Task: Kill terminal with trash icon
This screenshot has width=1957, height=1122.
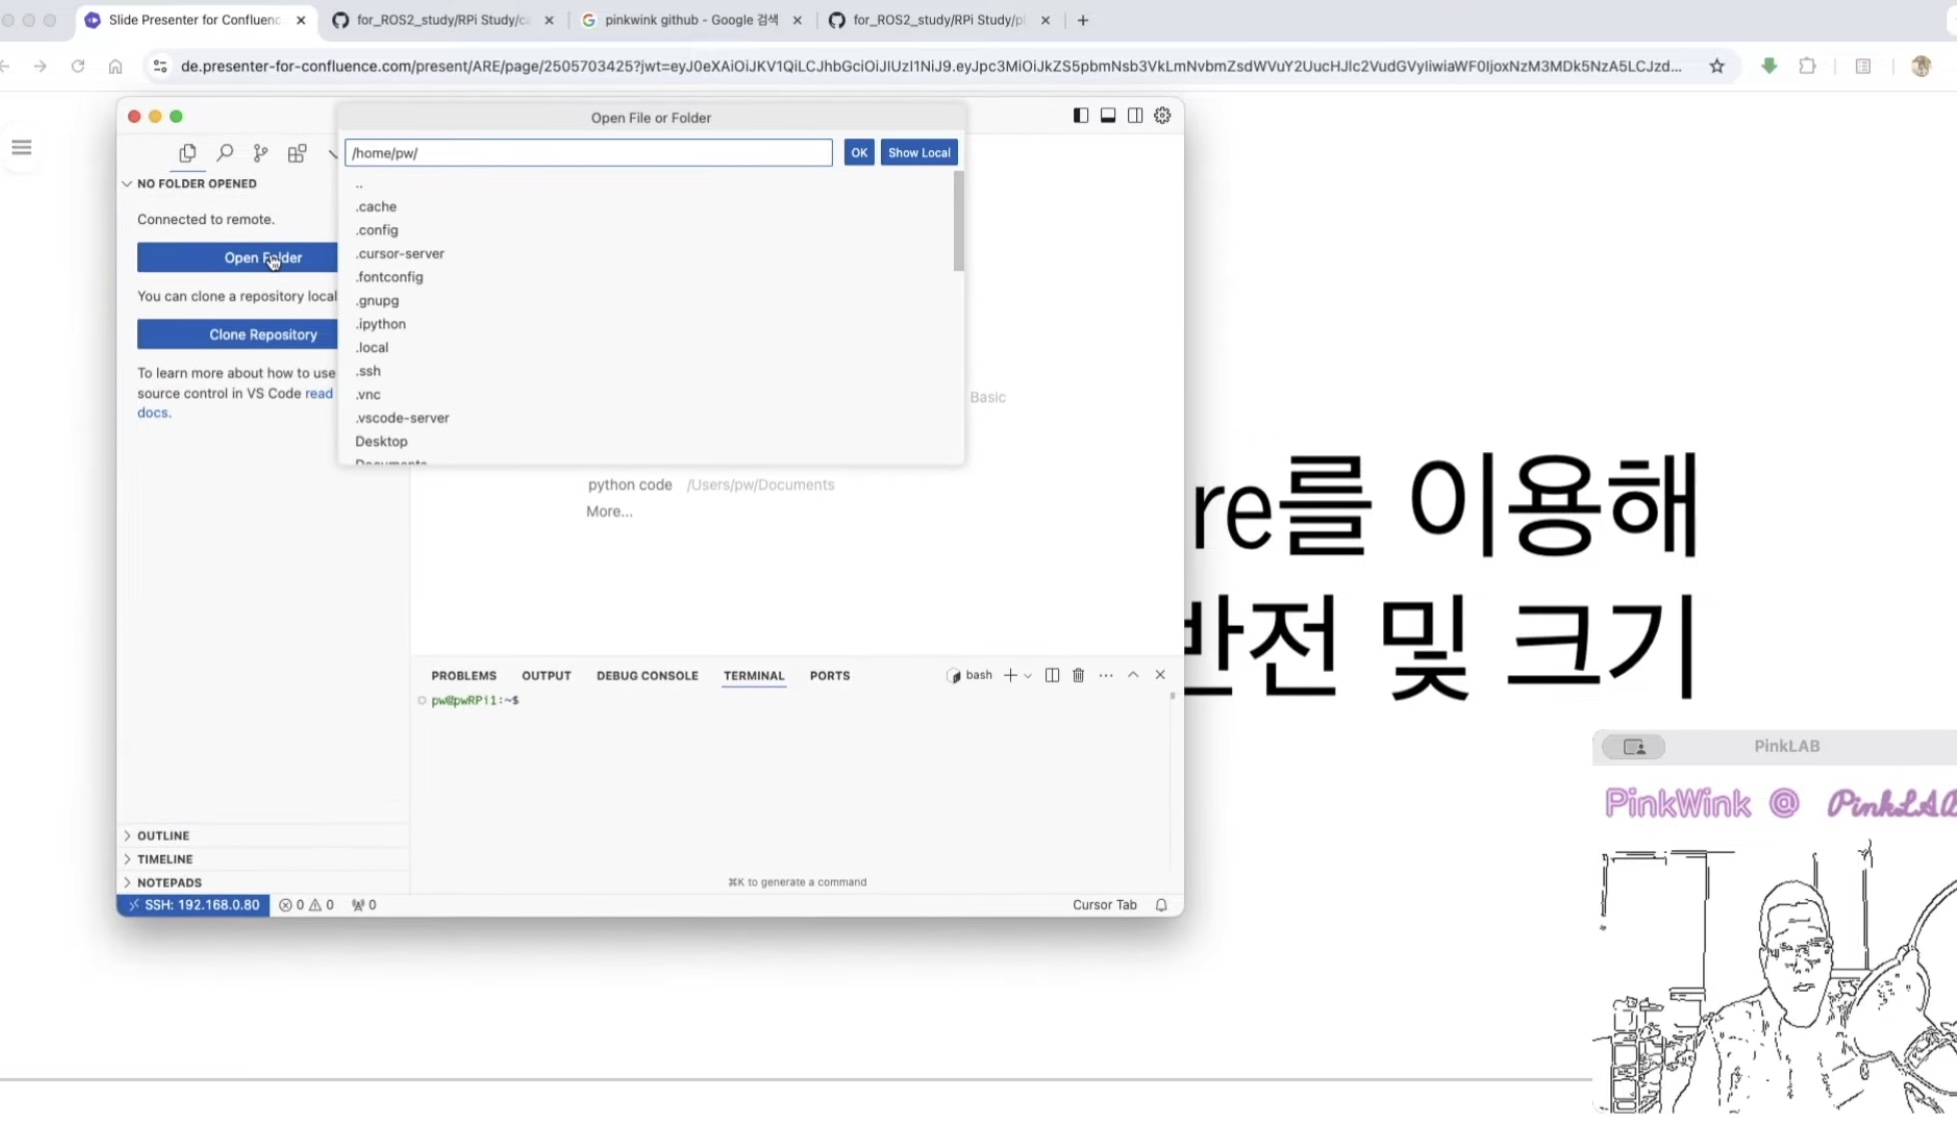Action: (x=1078, y=675)
